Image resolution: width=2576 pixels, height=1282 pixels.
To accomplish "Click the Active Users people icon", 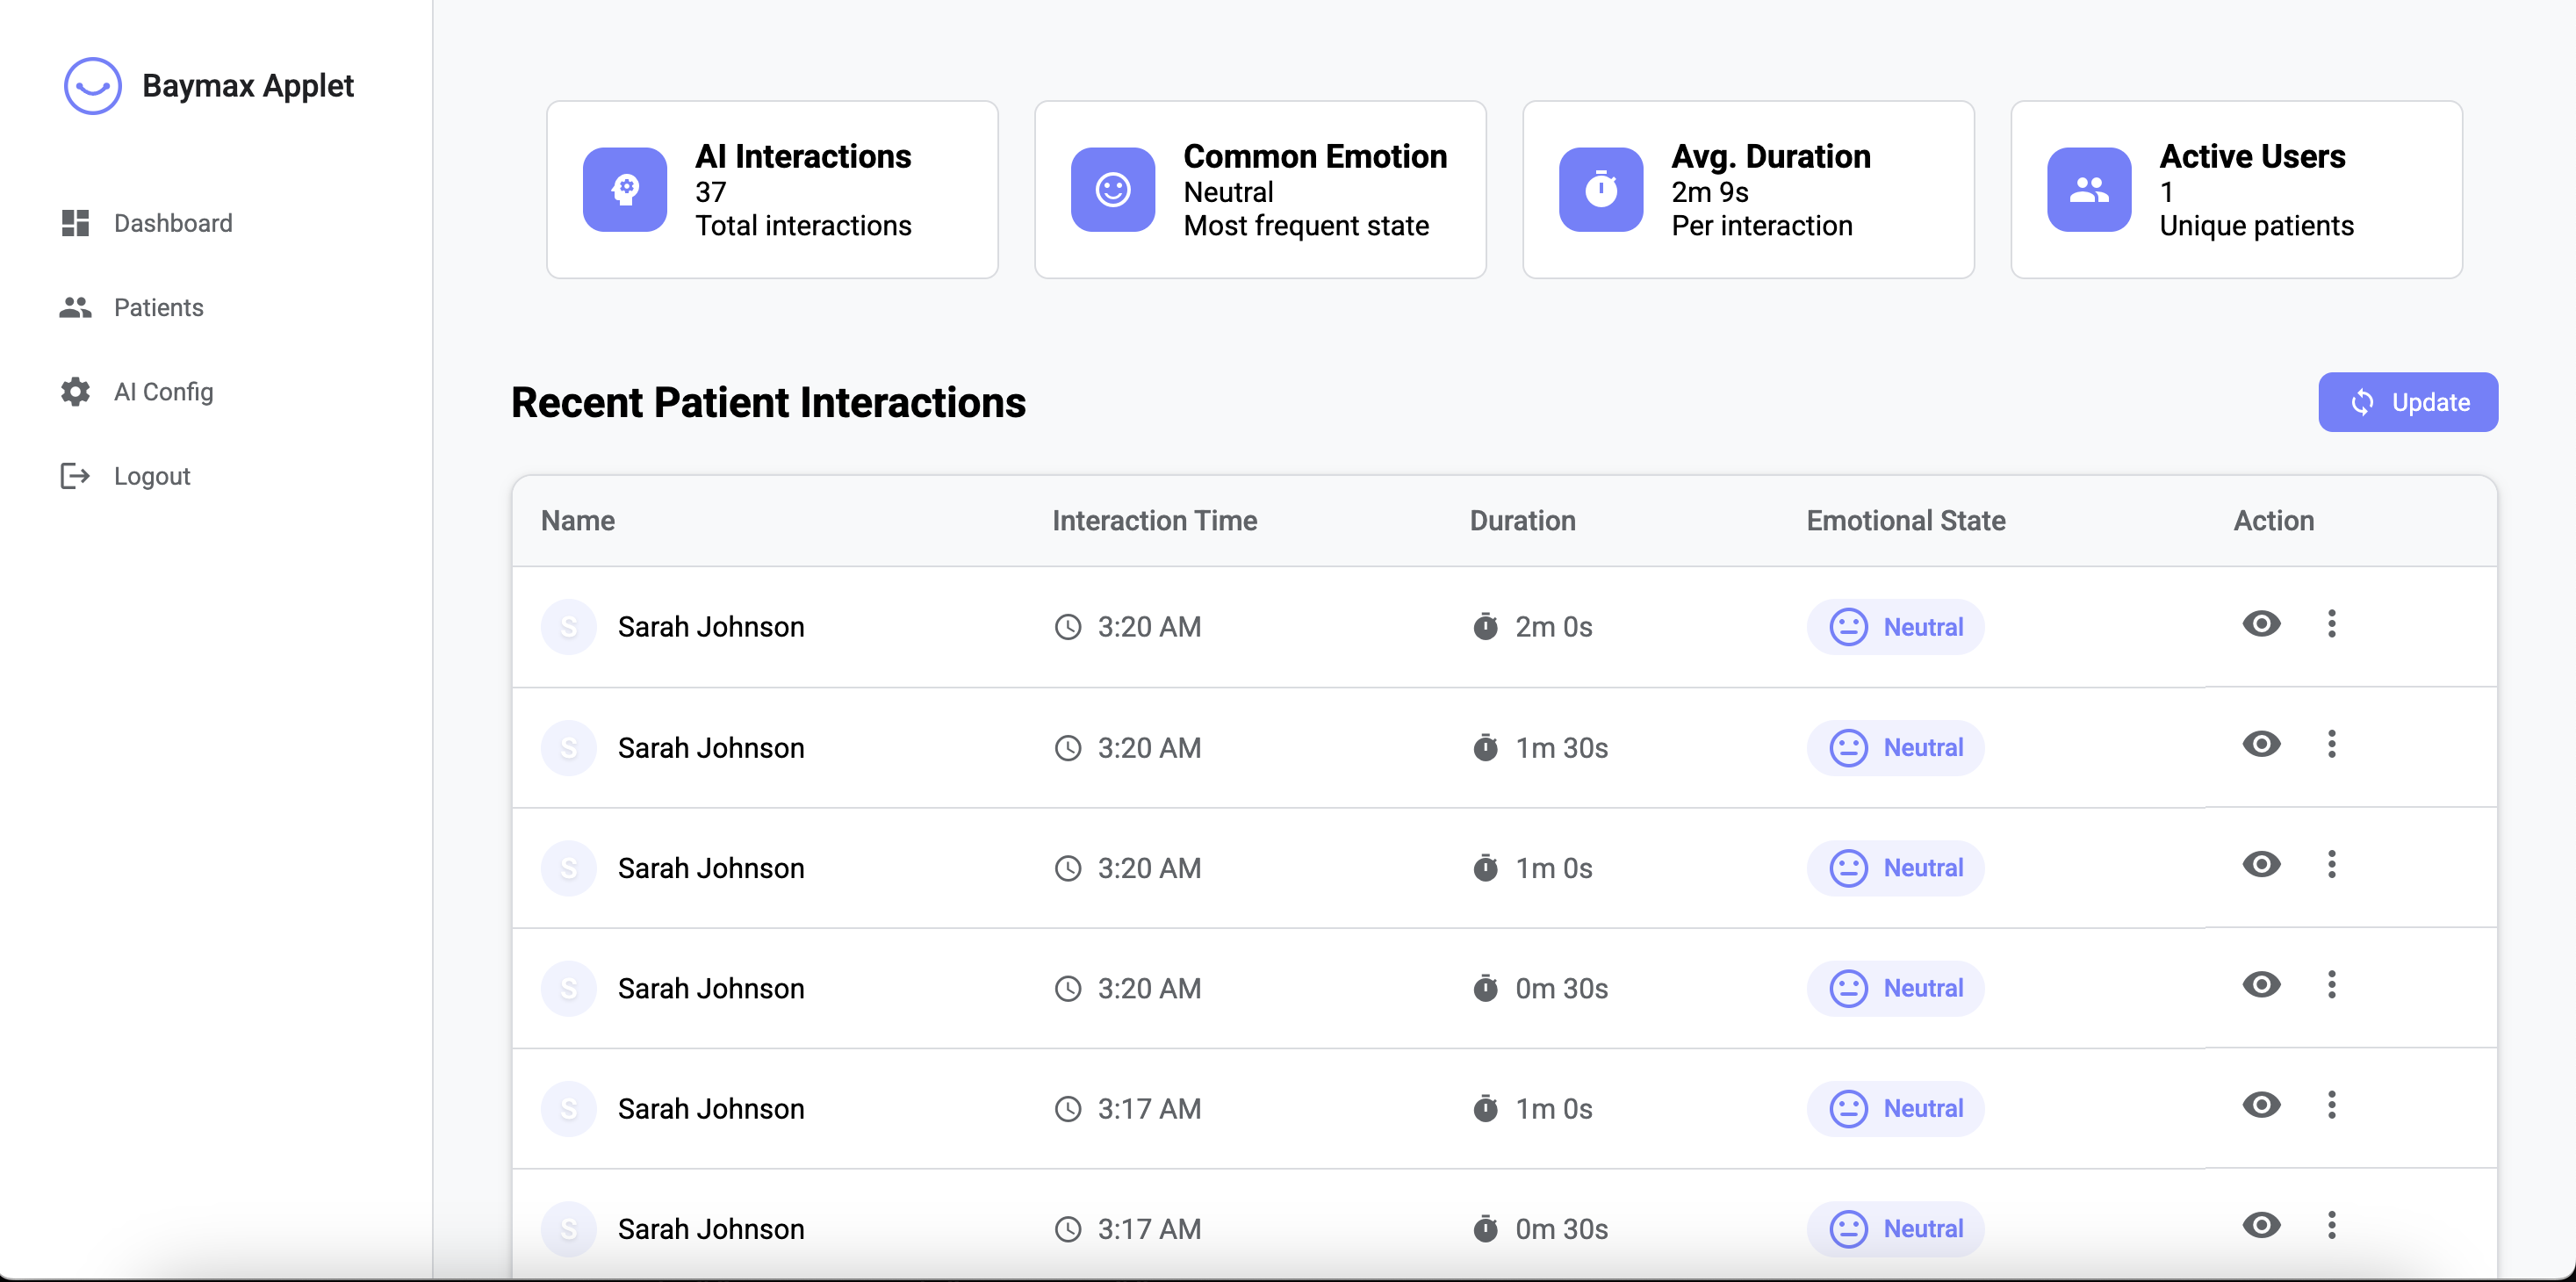I will point(2088,190).
